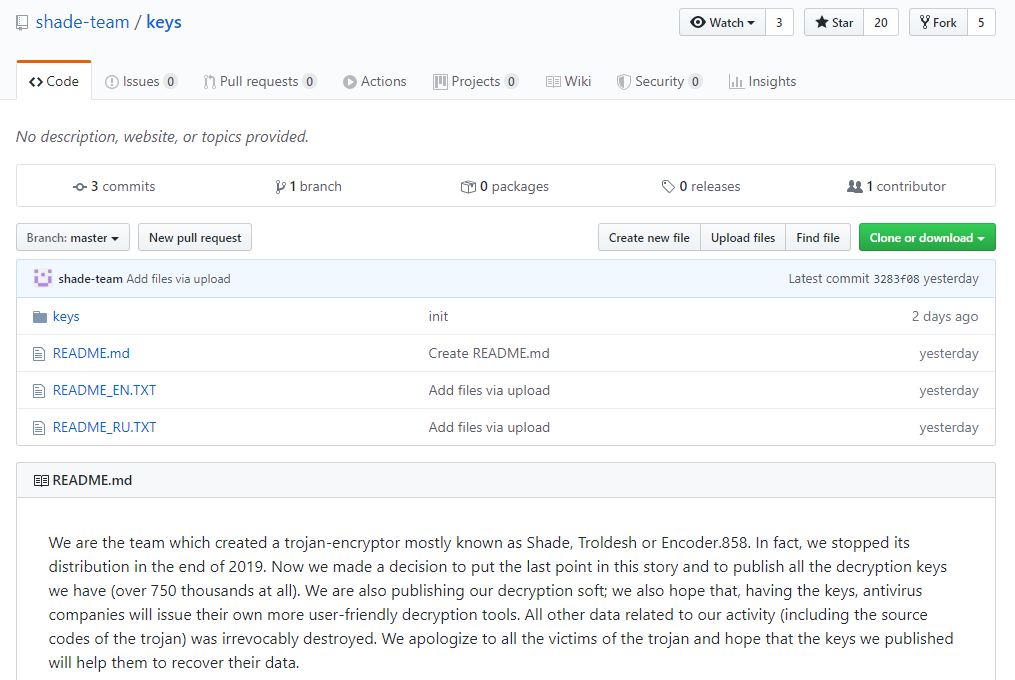Viewport: 1015px width, 680px height.
Task: Open the 'Add files via upload' latest commit message
Action: (179, 278)
